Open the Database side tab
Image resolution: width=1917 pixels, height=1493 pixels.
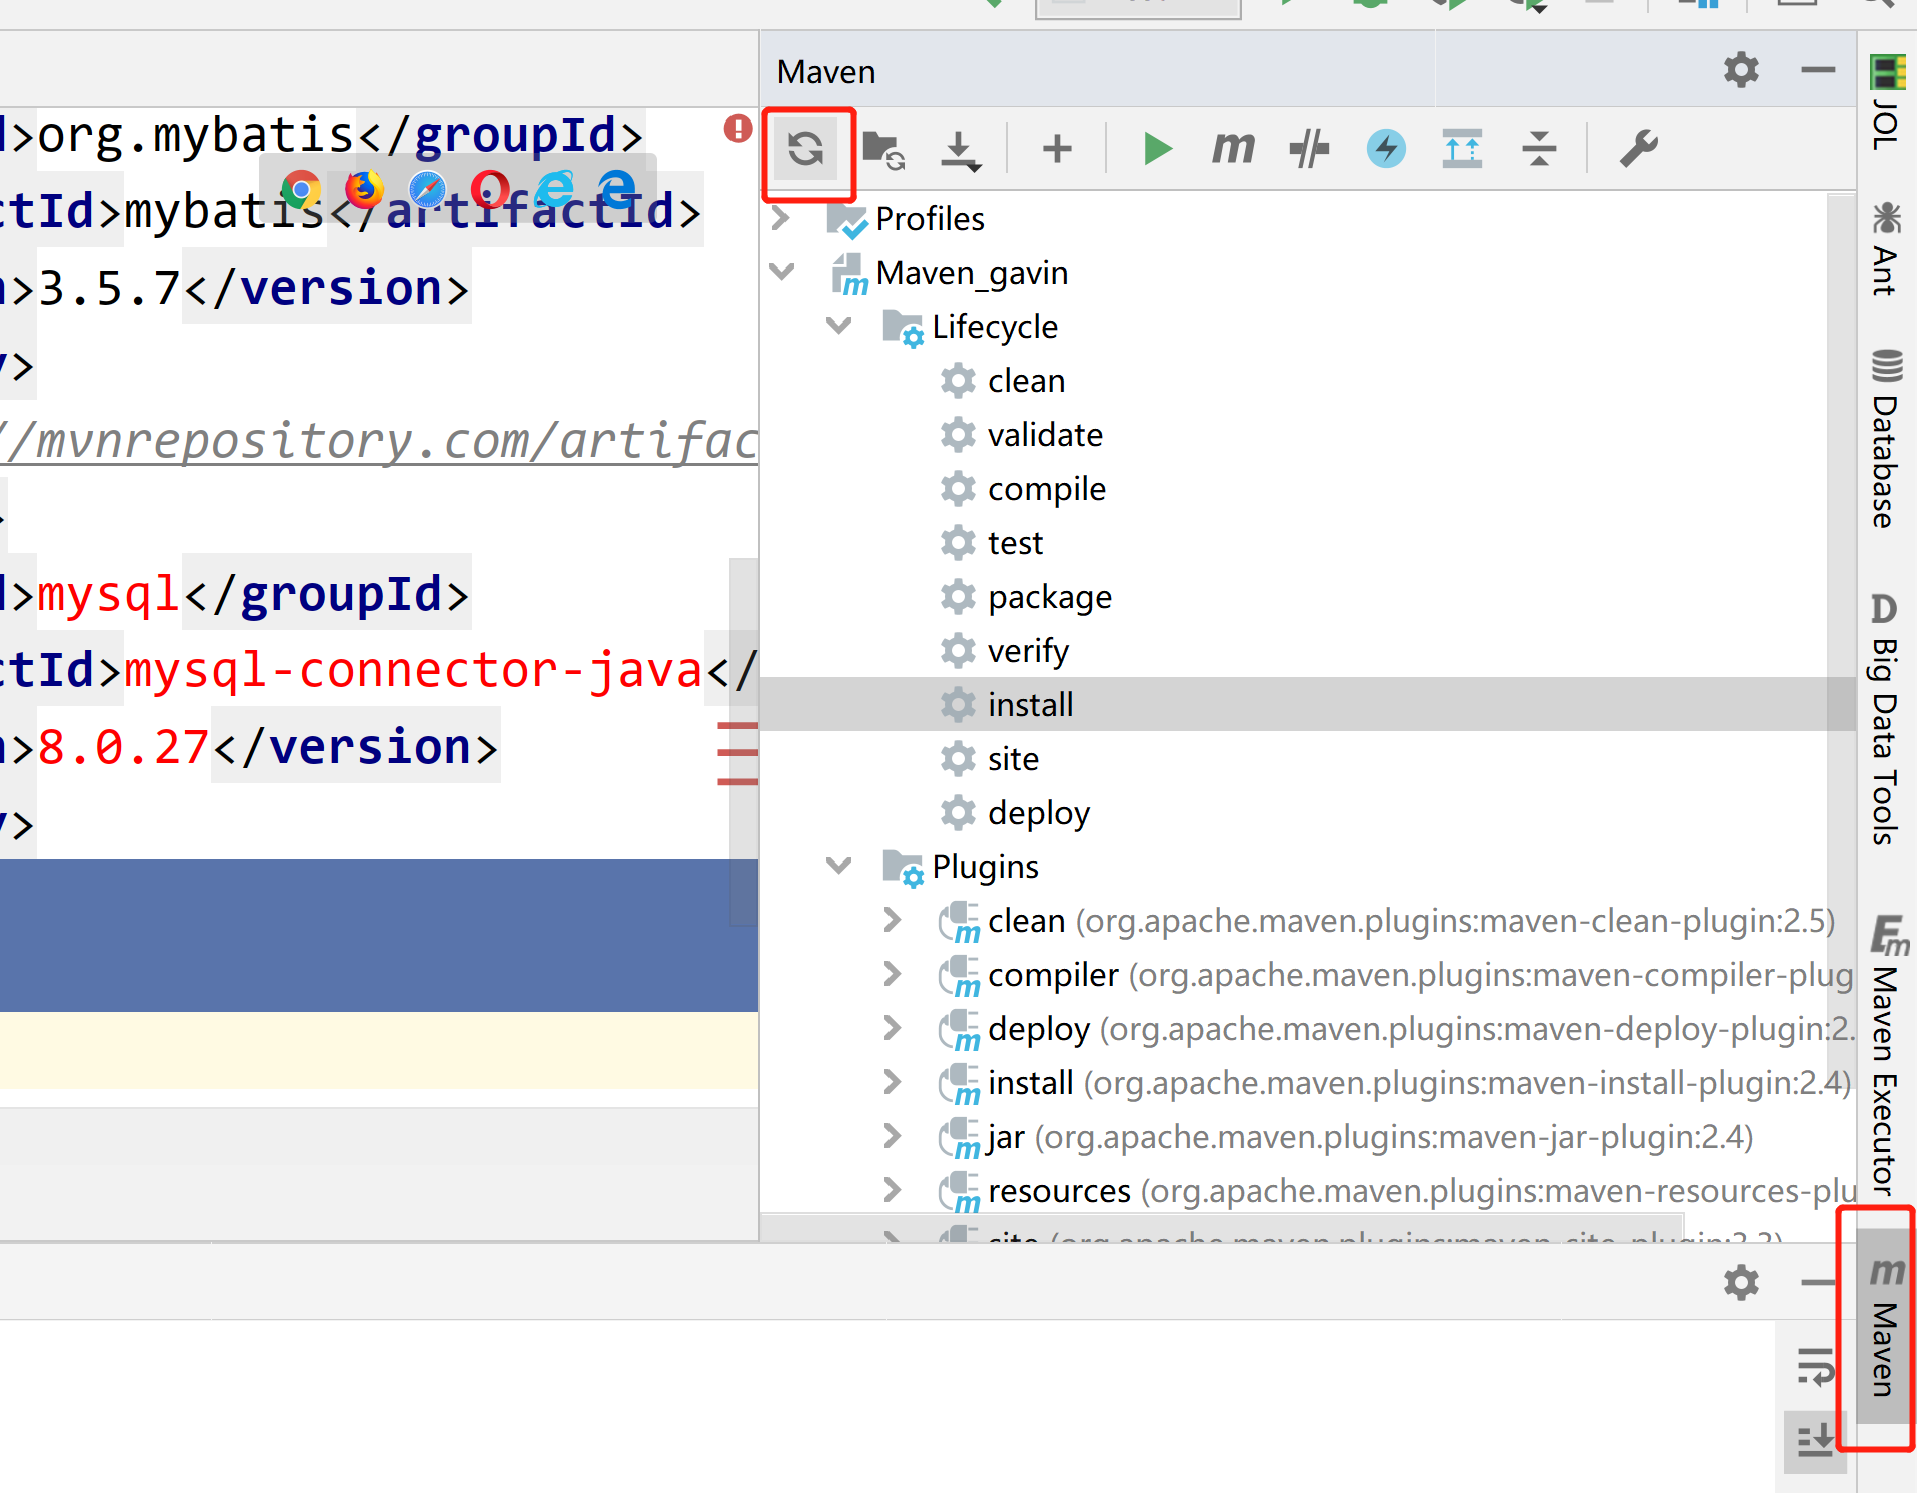[1886, 438]
